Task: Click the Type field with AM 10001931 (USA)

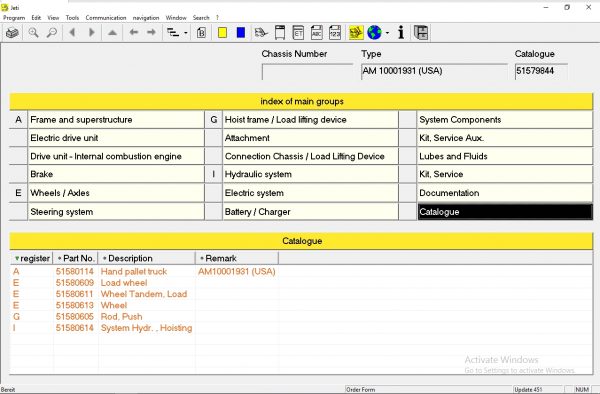Action: [434, 72]
